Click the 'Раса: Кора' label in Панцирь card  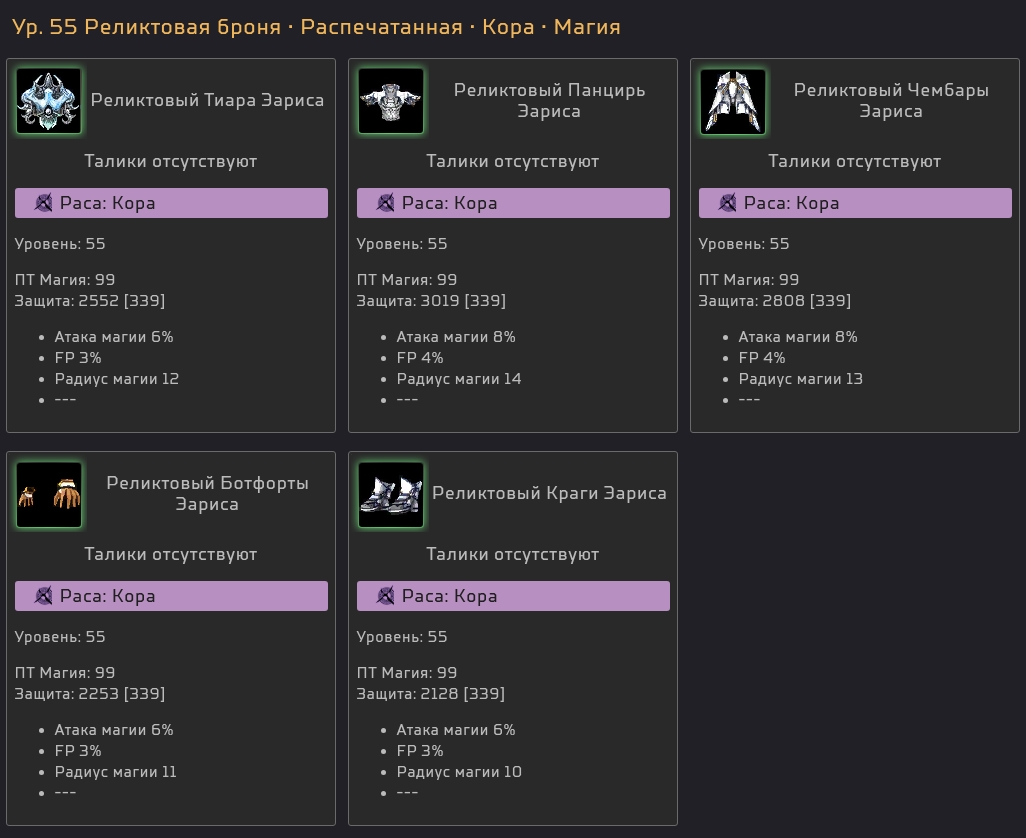click(450, 203)
